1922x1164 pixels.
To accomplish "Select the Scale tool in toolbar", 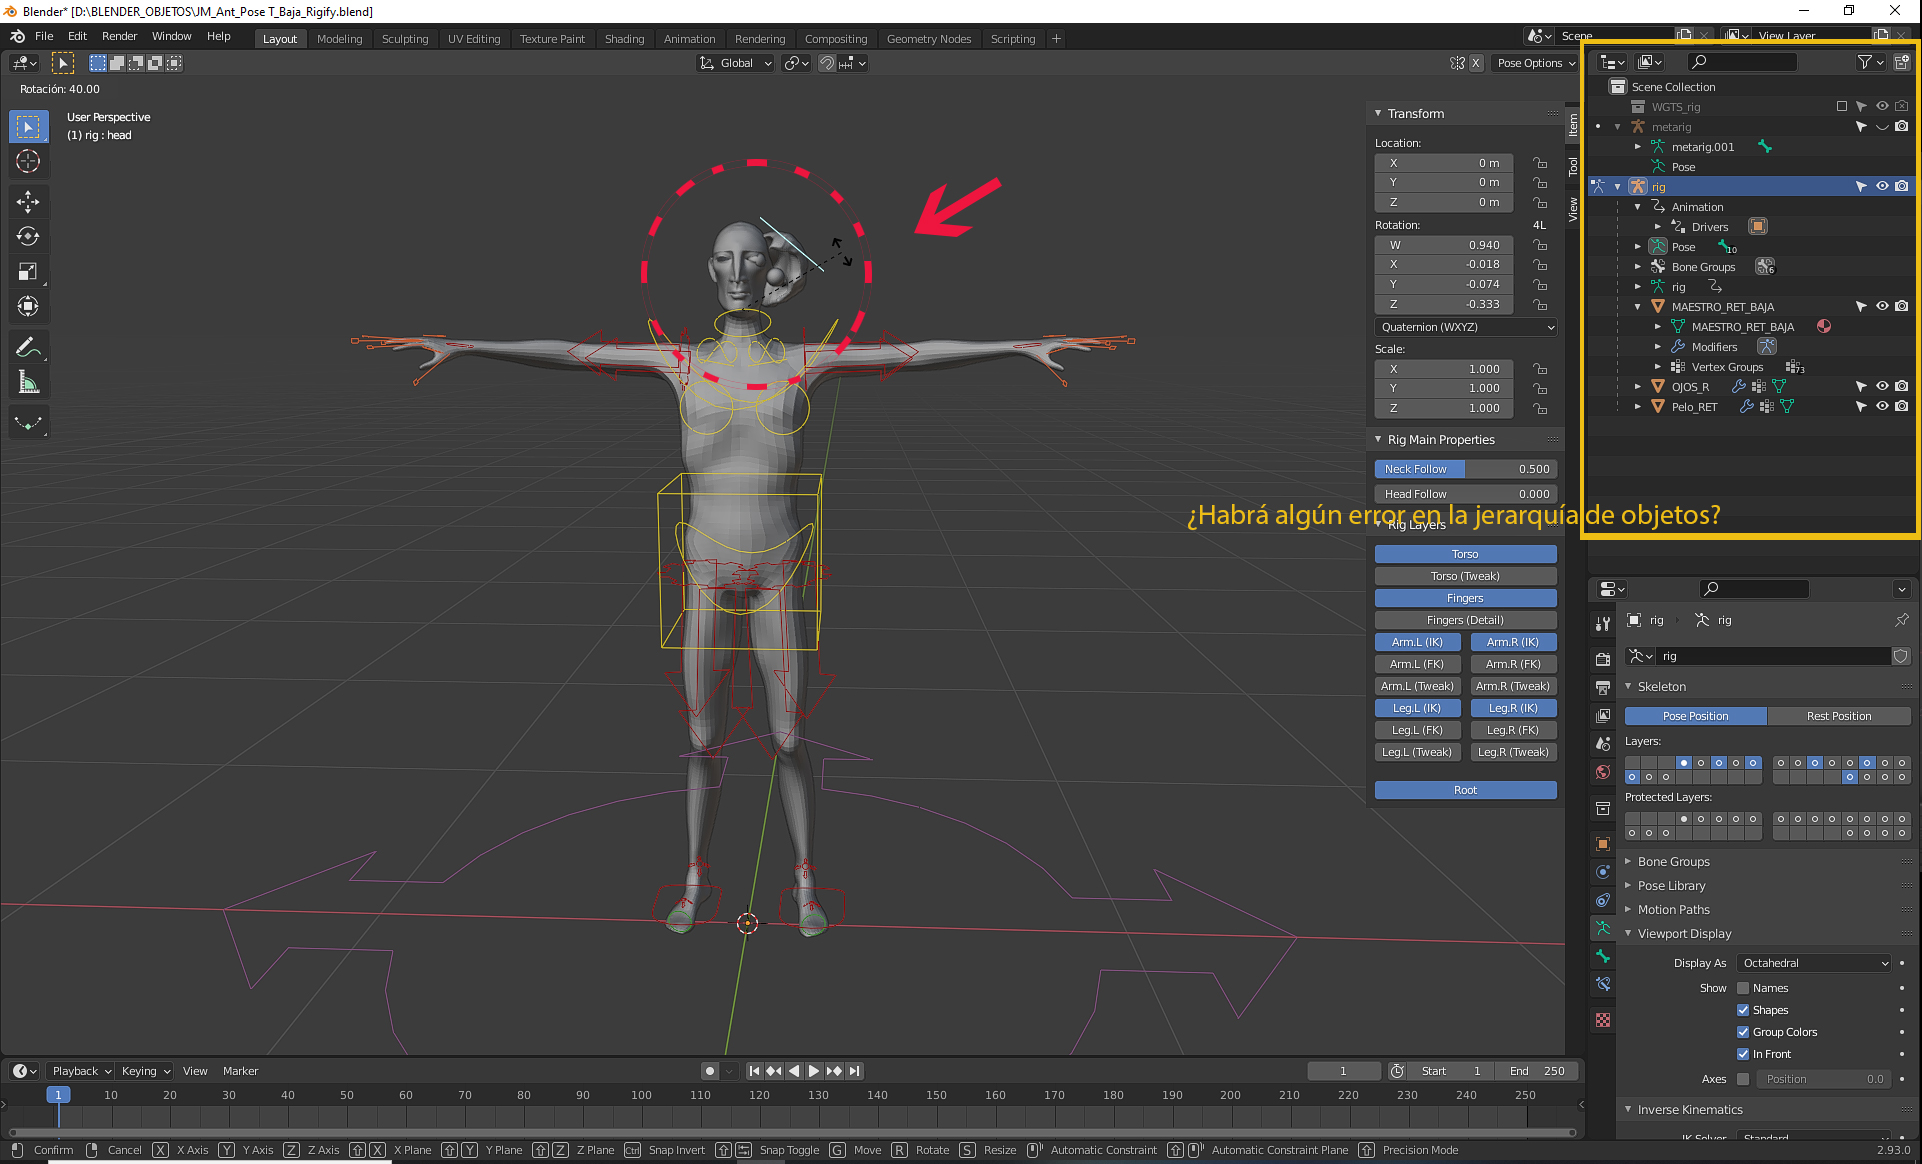I will point(28,272).
